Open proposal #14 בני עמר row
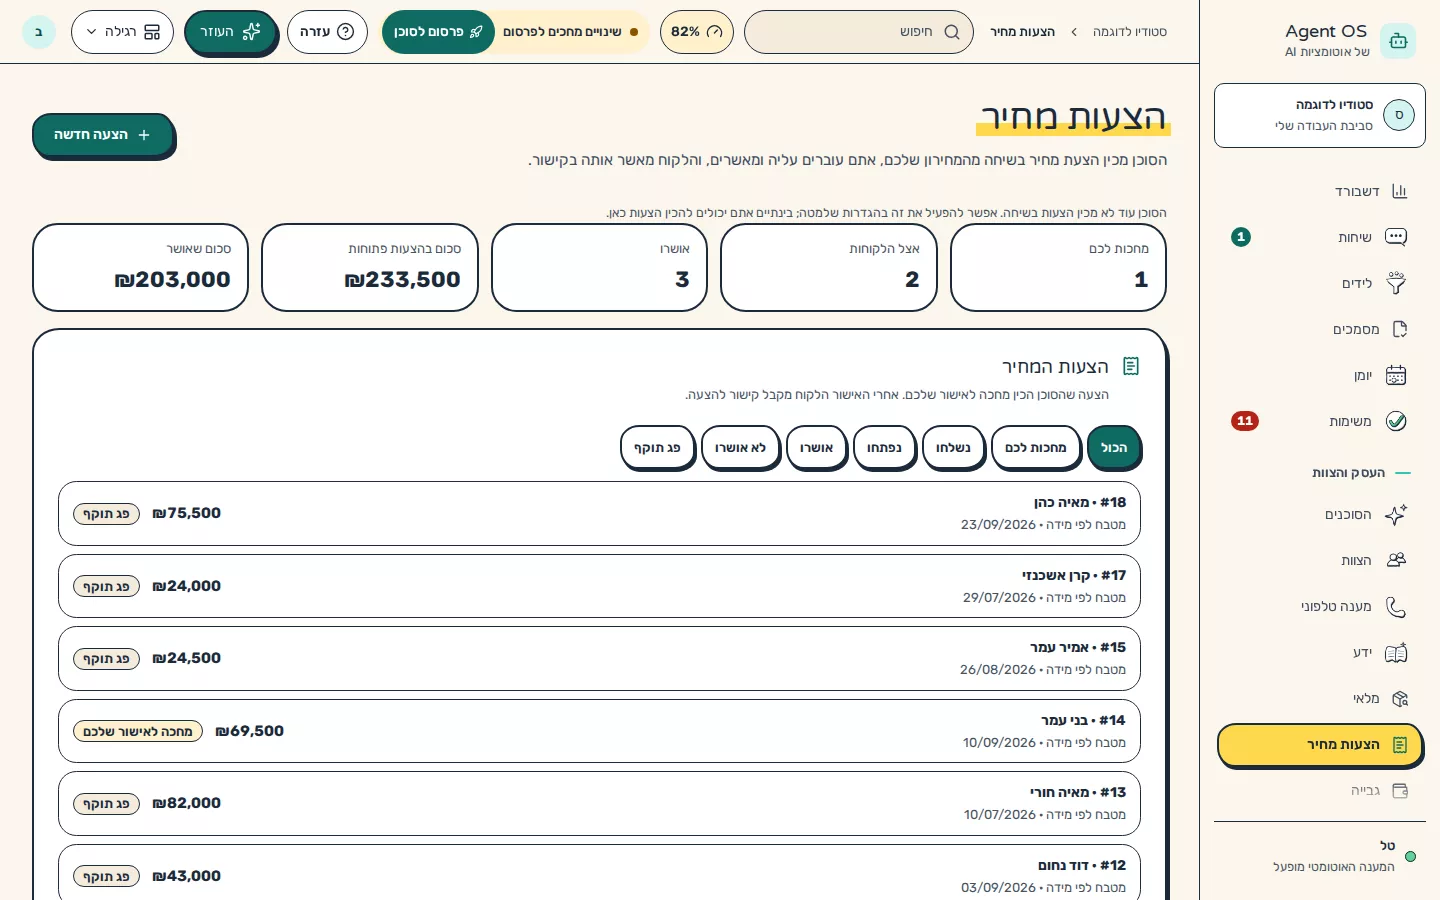Image resolution: width=1440 pixels, height=900 pixels. point(599,731)
